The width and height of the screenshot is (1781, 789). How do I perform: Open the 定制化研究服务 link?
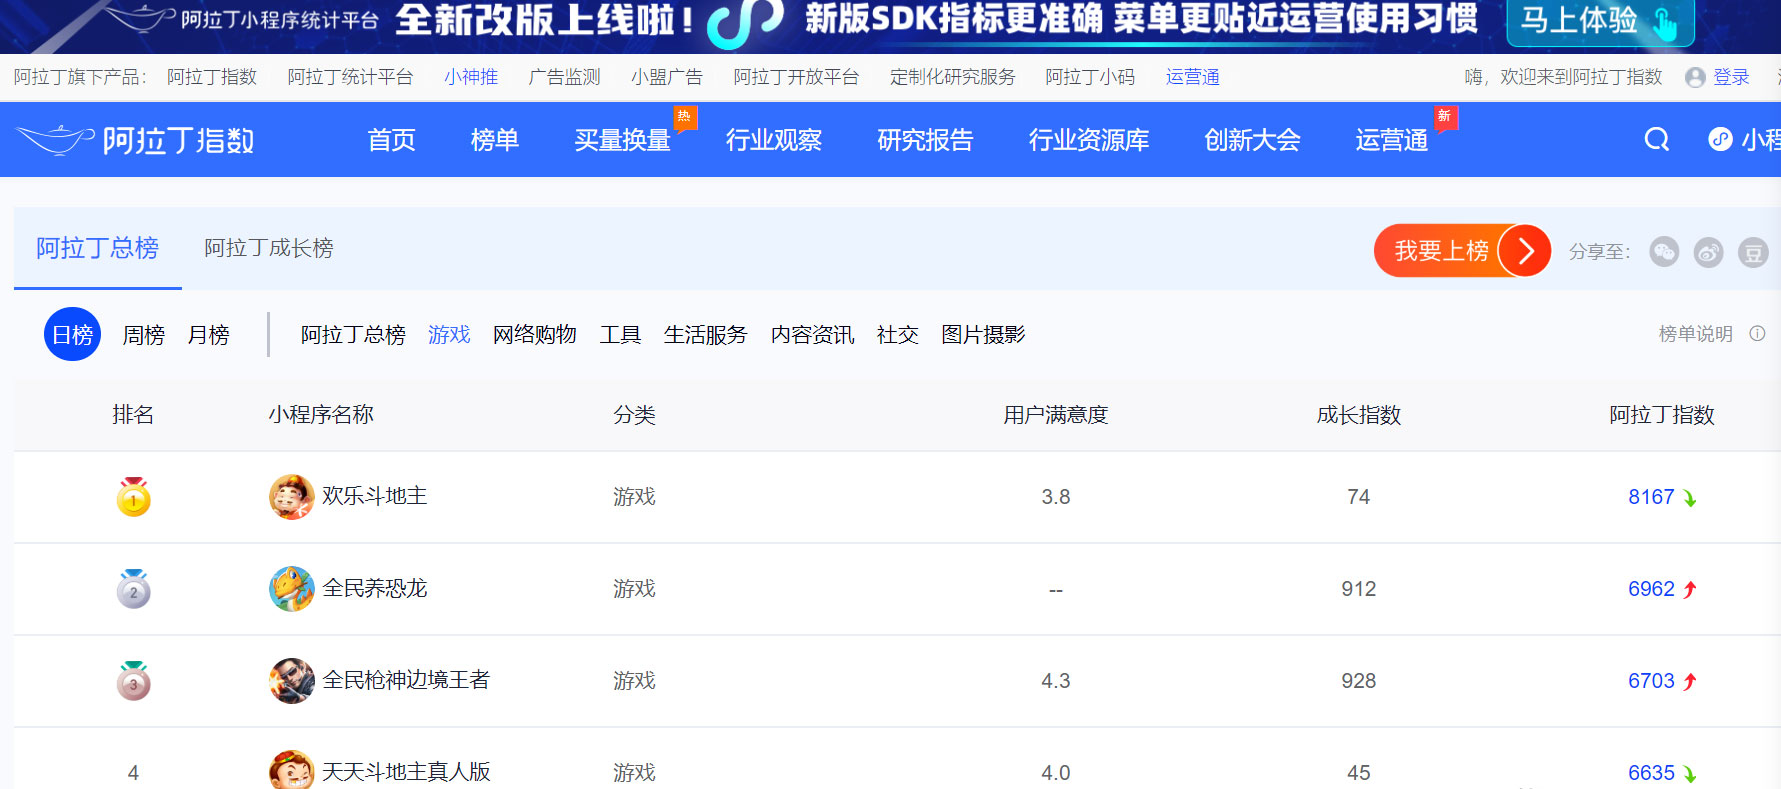953,77
